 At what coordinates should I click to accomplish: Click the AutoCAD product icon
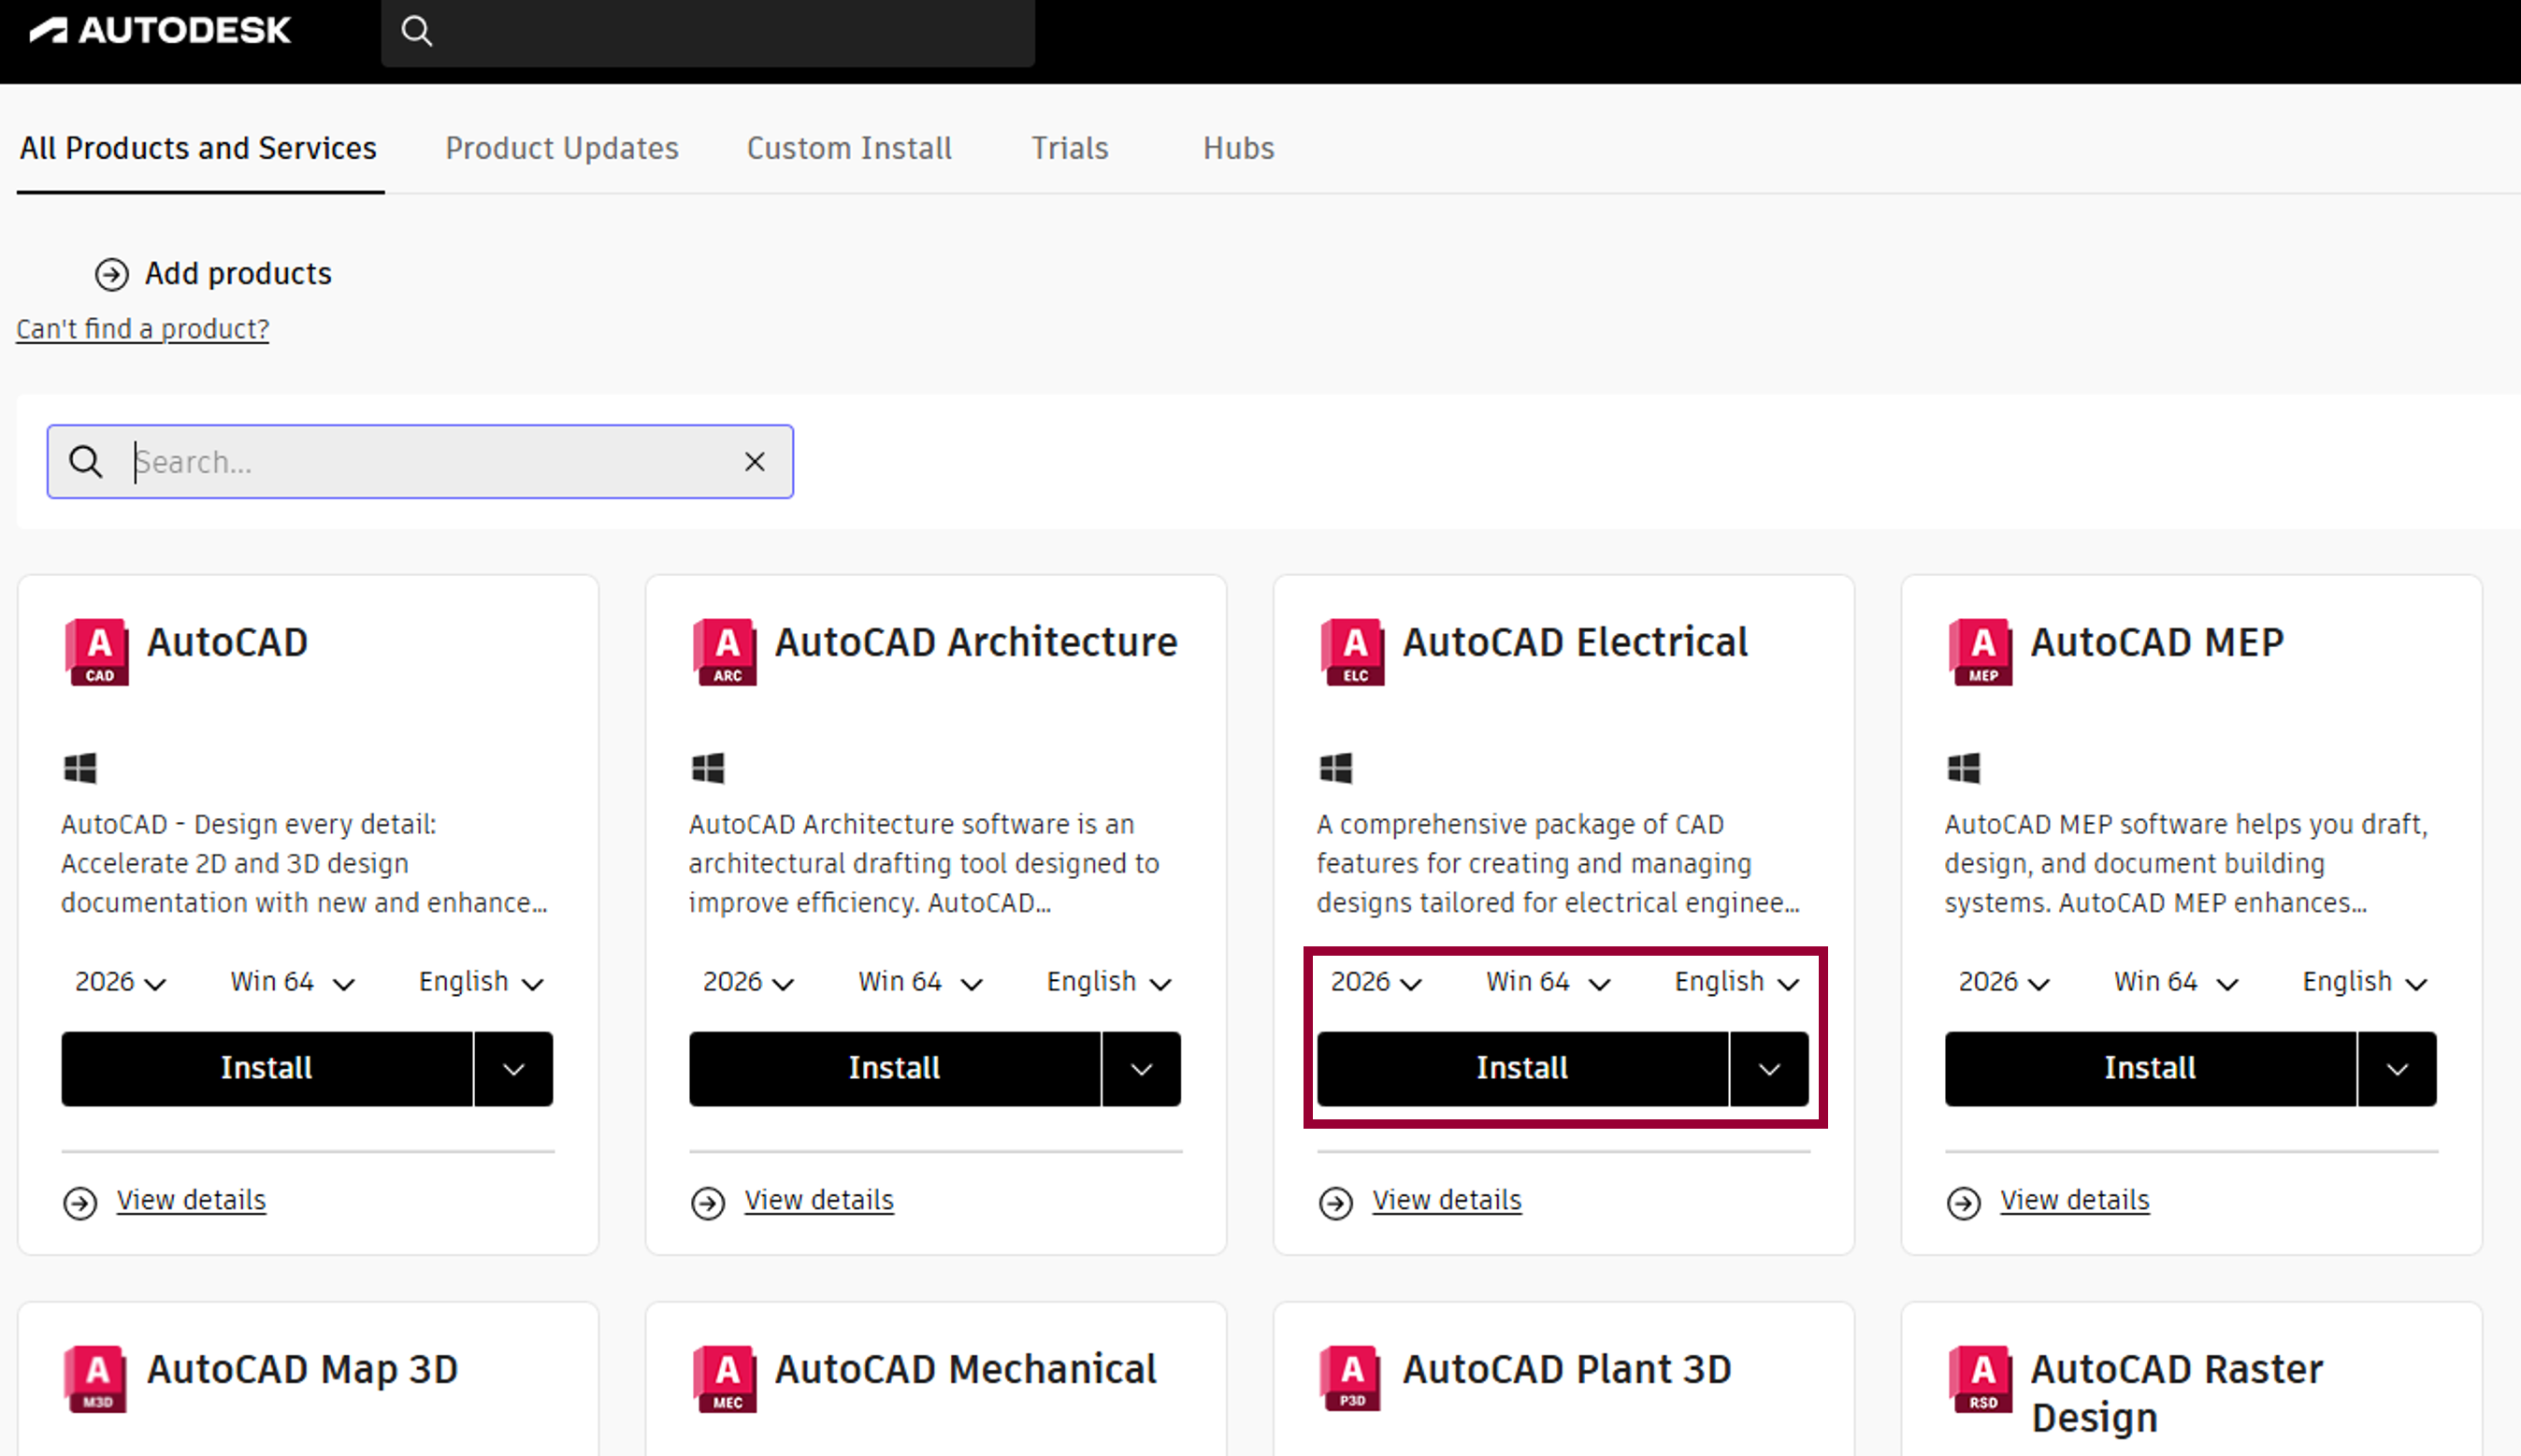point(97,651)
